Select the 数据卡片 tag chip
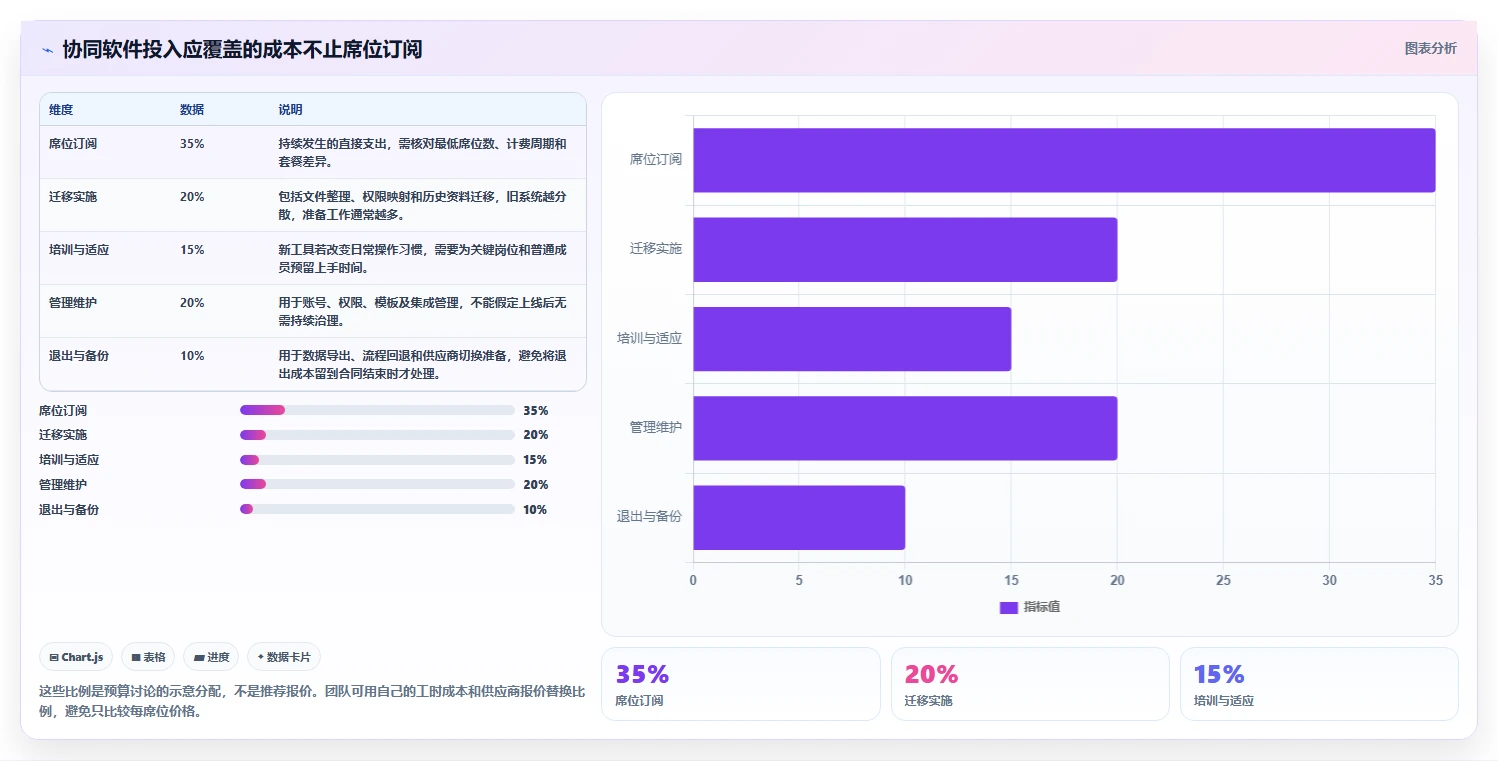Image resolution: width=1498 pixels, height=761 pixels. click(284, 657)
